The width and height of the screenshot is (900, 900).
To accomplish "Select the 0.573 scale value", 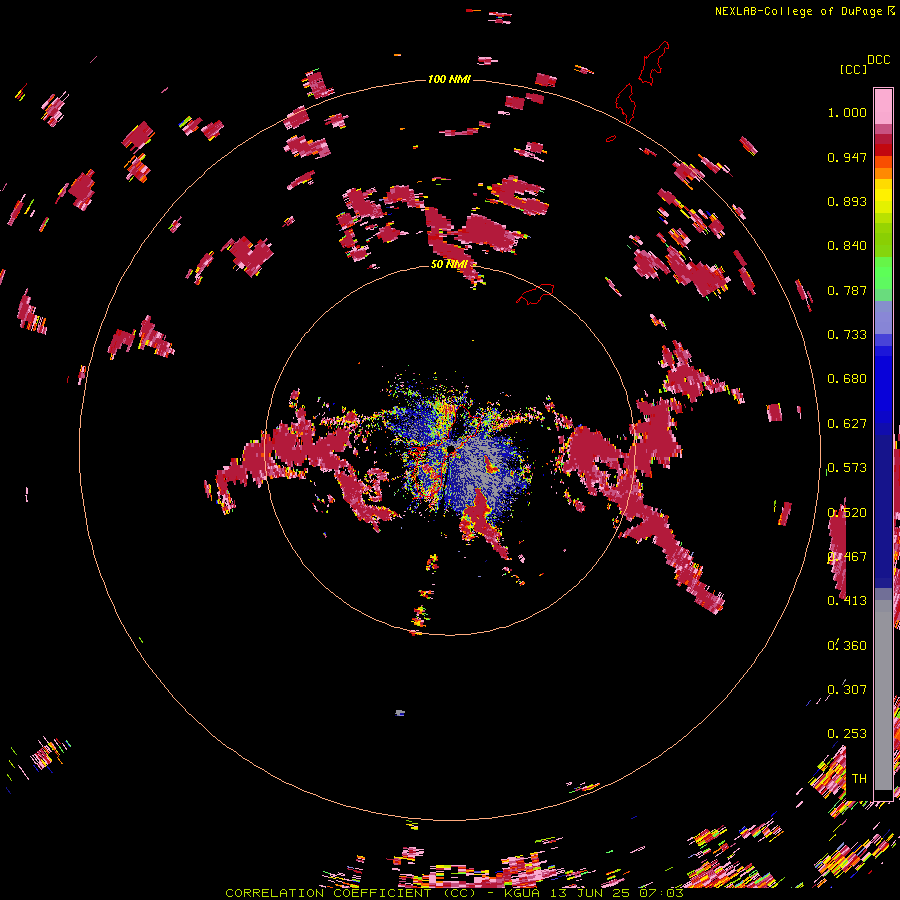I will (x=847, y=468).
